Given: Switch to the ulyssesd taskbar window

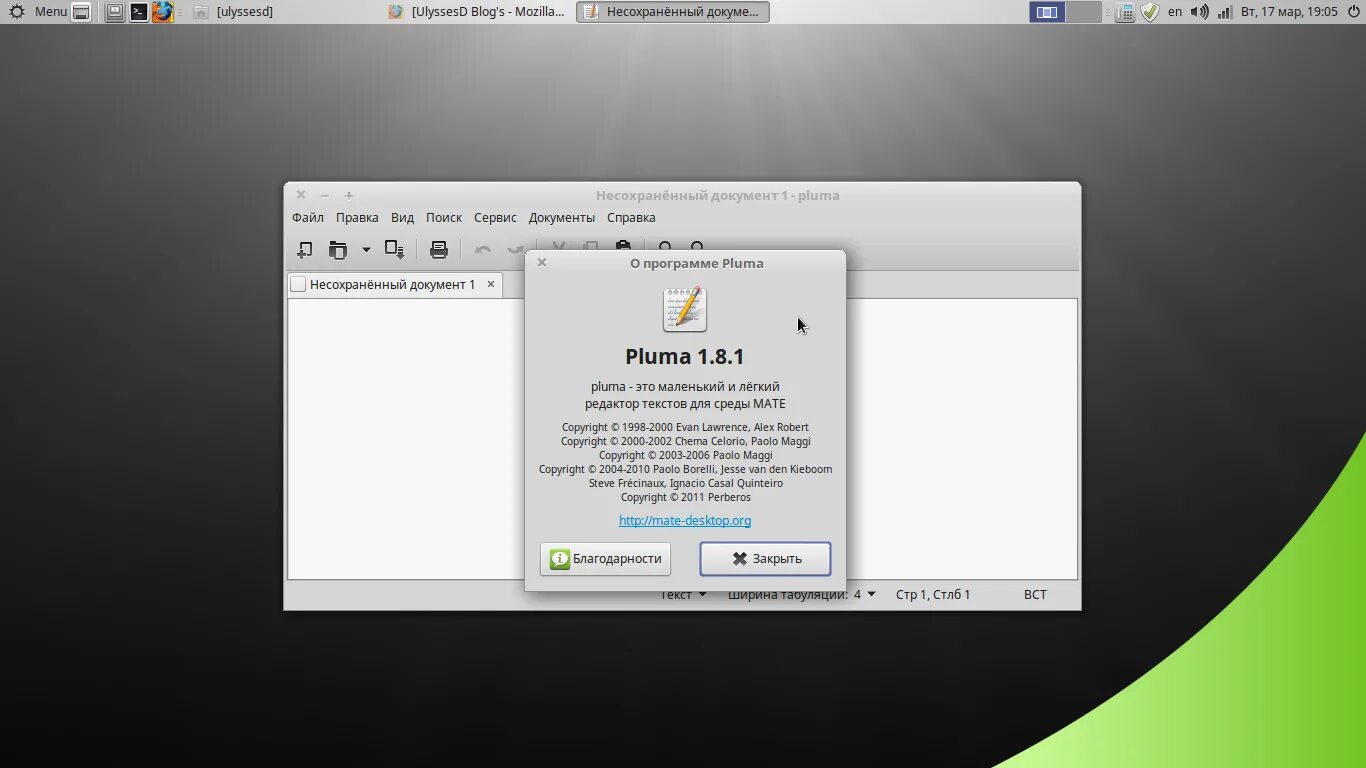Looking at the screenshot, I should 235,12.
